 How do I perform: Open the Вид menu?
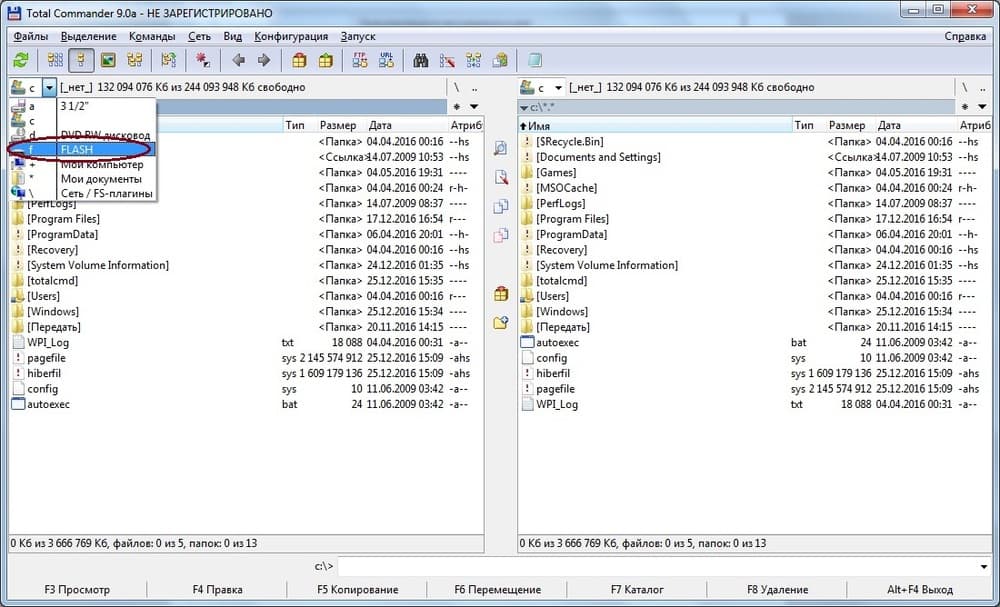point(233,36)
